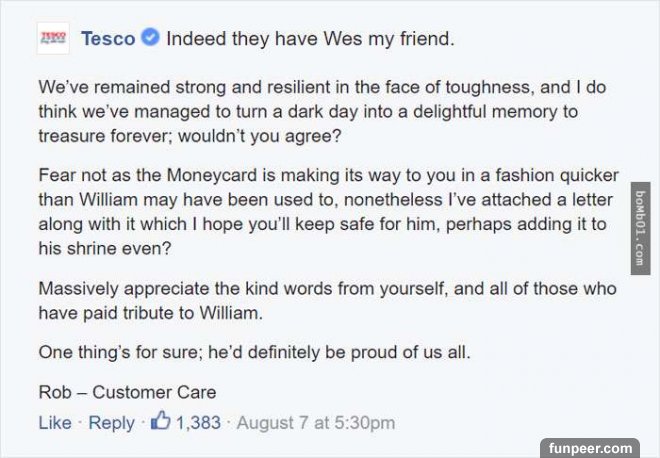Screen dimensions: 660x458
Task: Open the 1,383 likes count
Action: 198,423
